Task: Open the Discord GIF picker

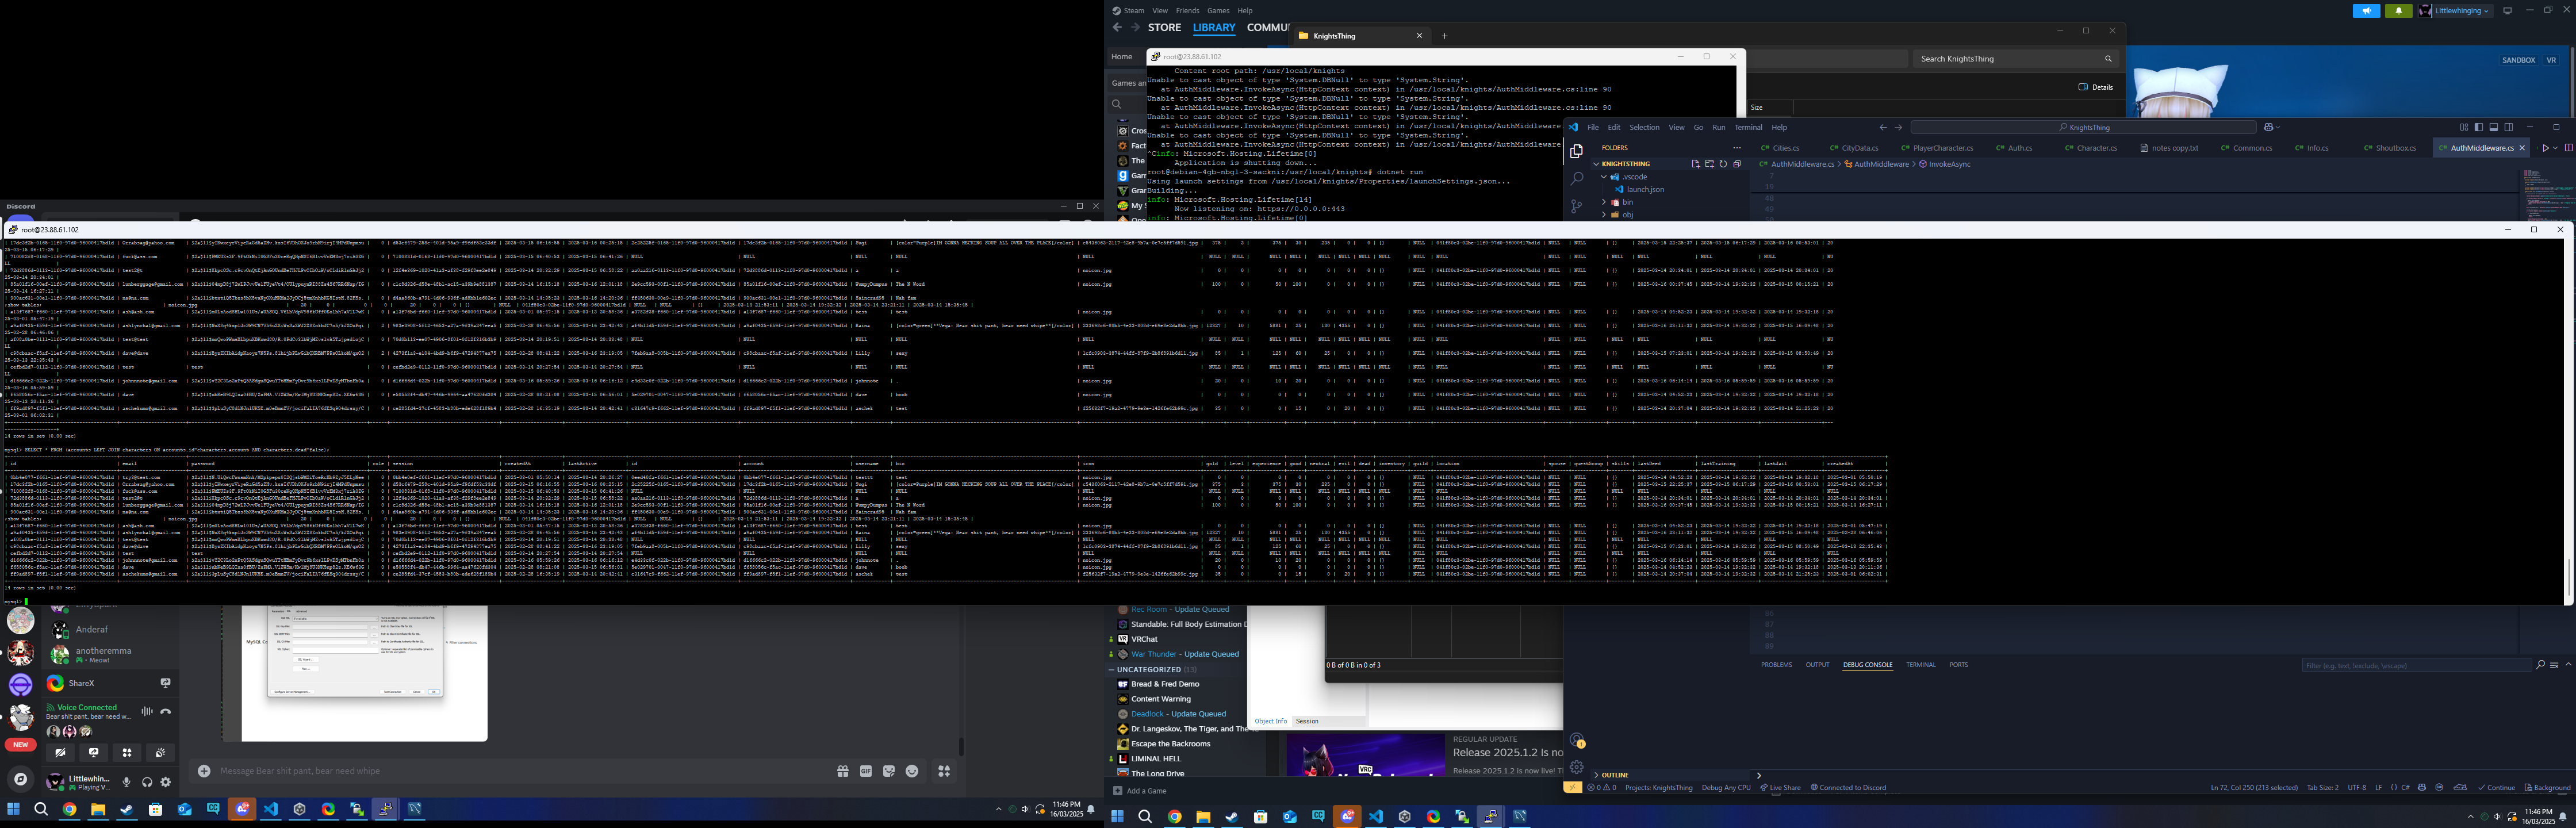Action: (866, 771)
